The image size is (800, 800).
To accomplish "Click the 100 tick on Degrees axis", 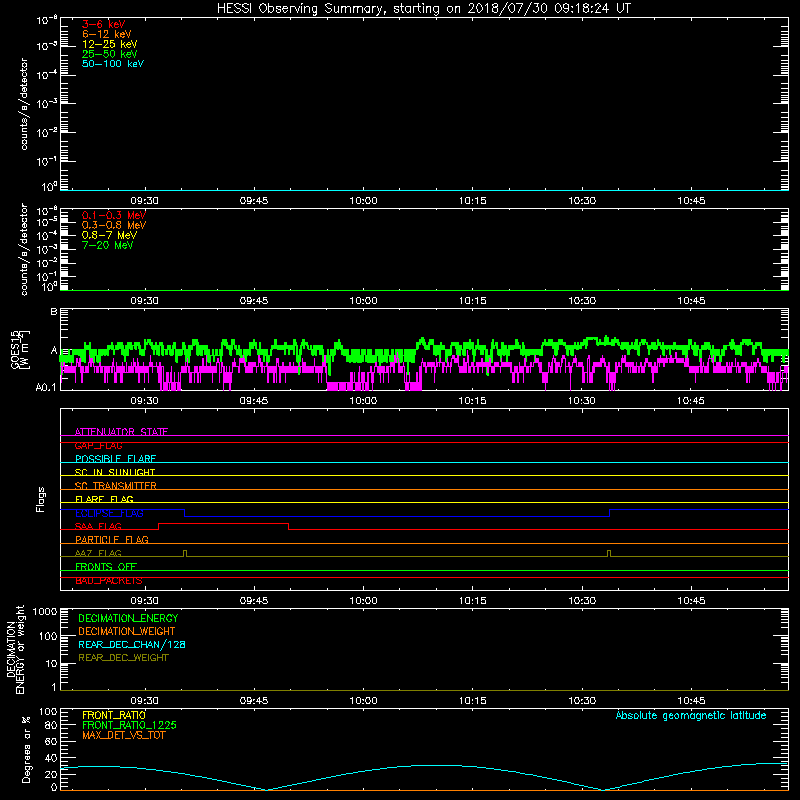I will click(48, 712).
